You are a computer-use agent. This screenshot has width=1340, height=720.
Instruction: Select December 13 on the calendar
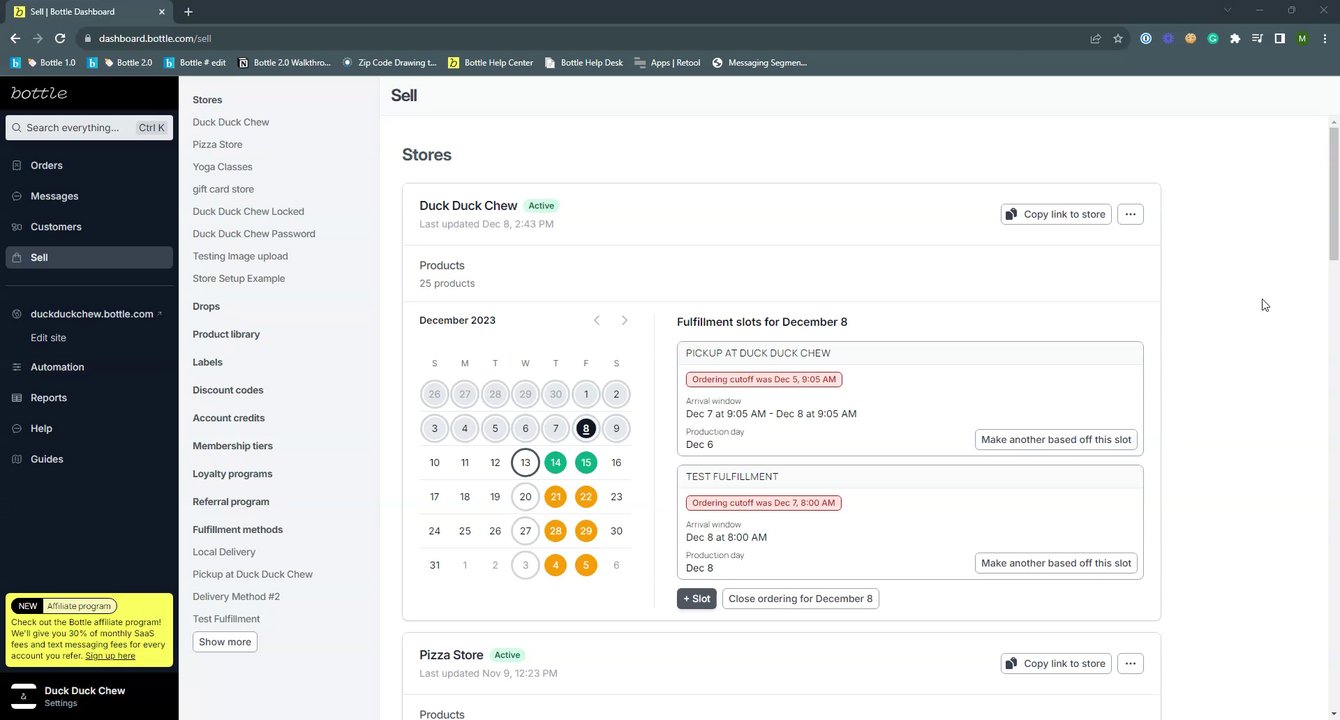525,462
